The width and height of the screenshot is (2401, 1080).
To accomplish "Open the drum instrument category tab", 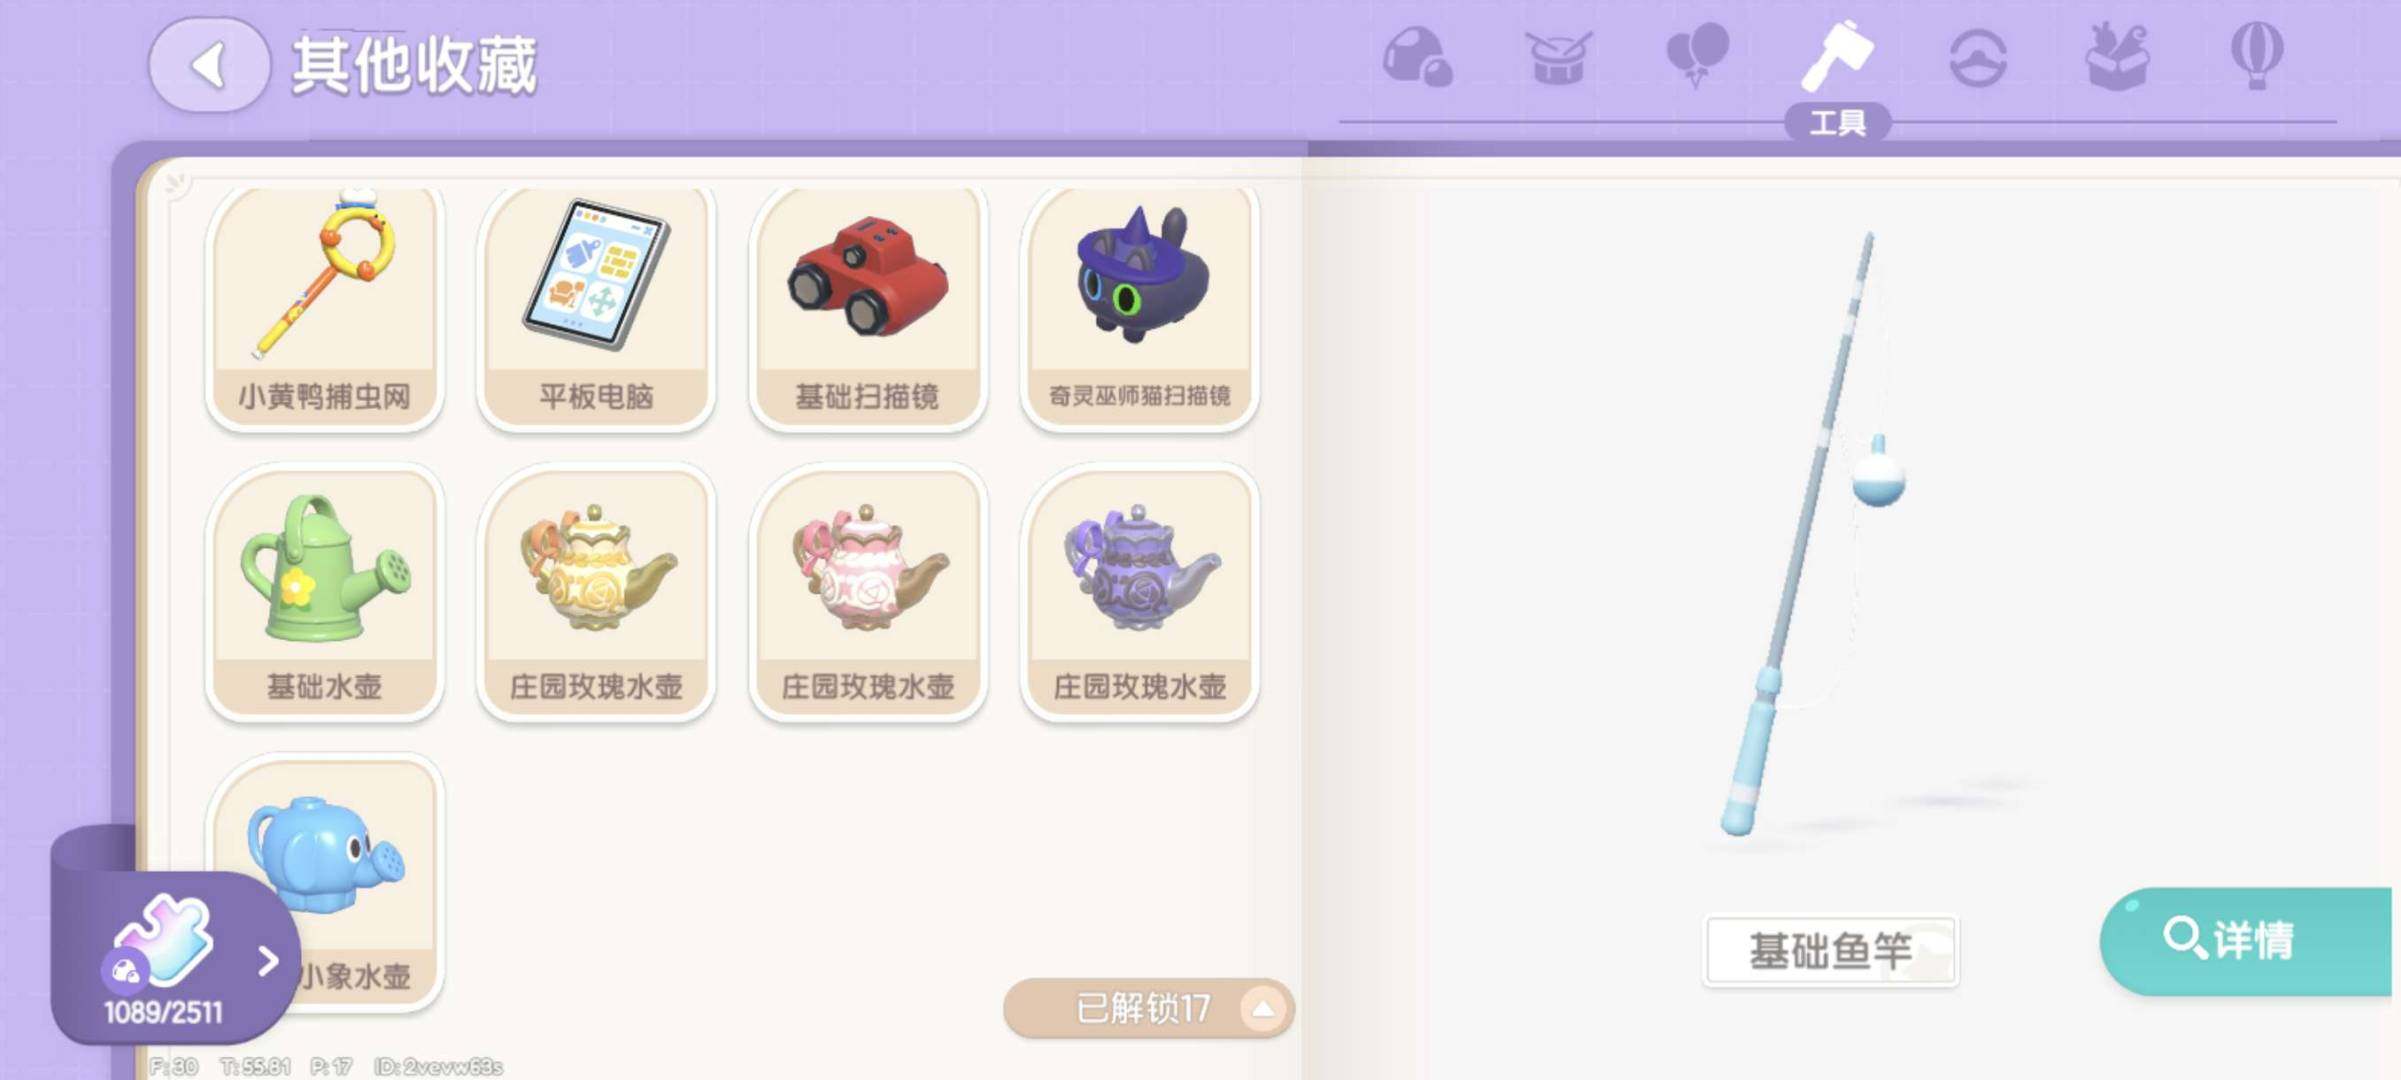I will click(x=1557, y=58).
